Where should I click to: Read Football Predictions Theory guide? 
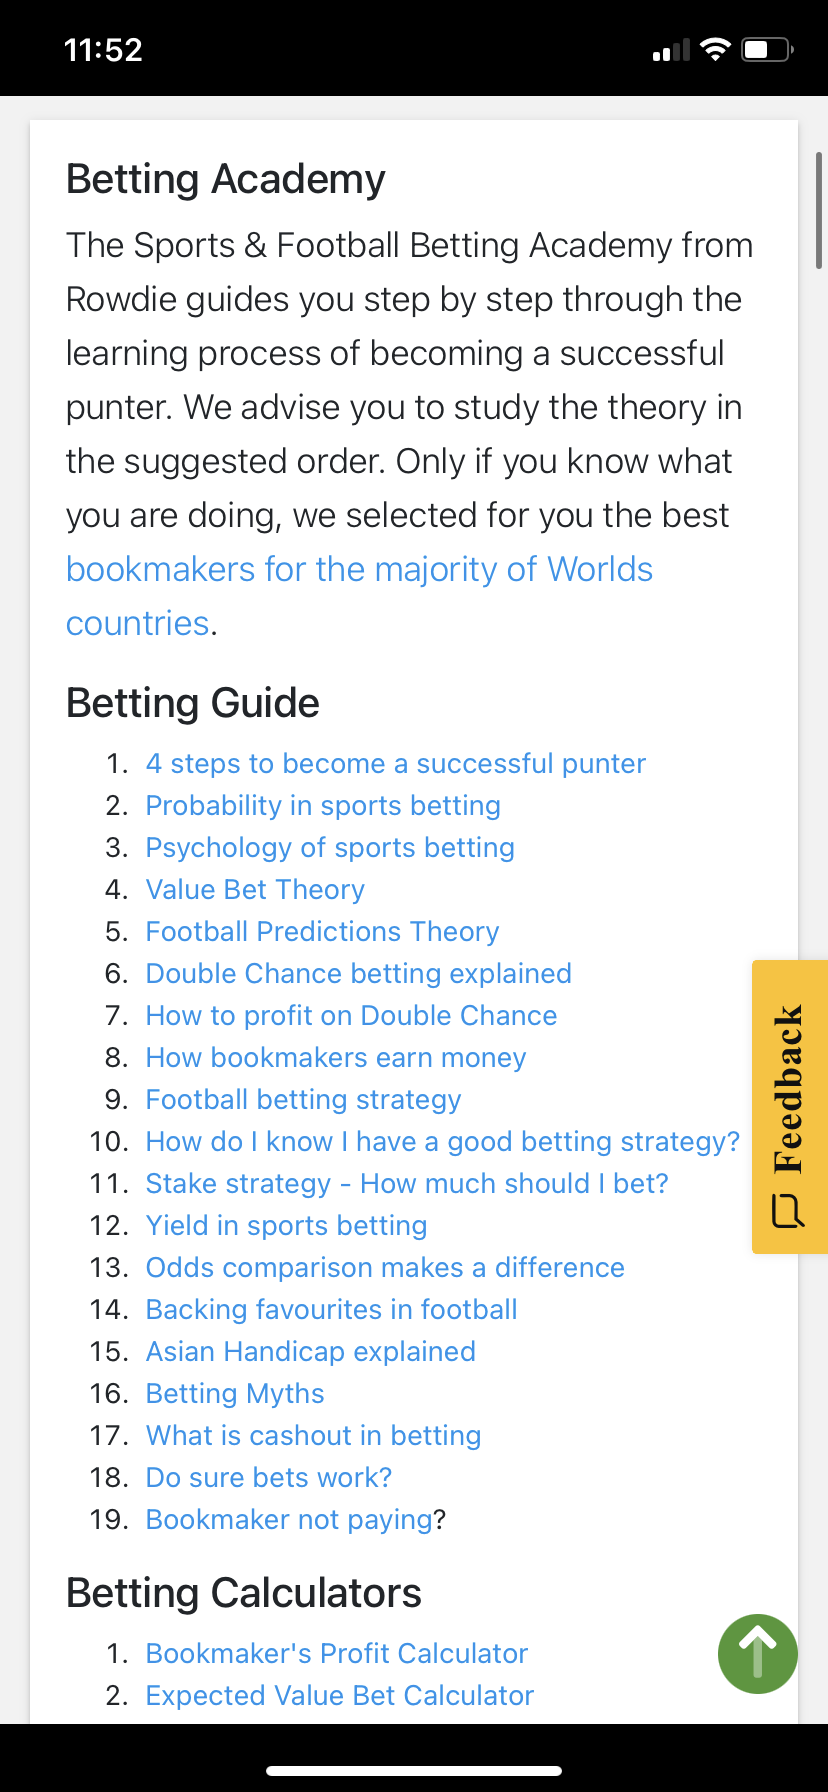pyautogui.click(x=322, y=932)
